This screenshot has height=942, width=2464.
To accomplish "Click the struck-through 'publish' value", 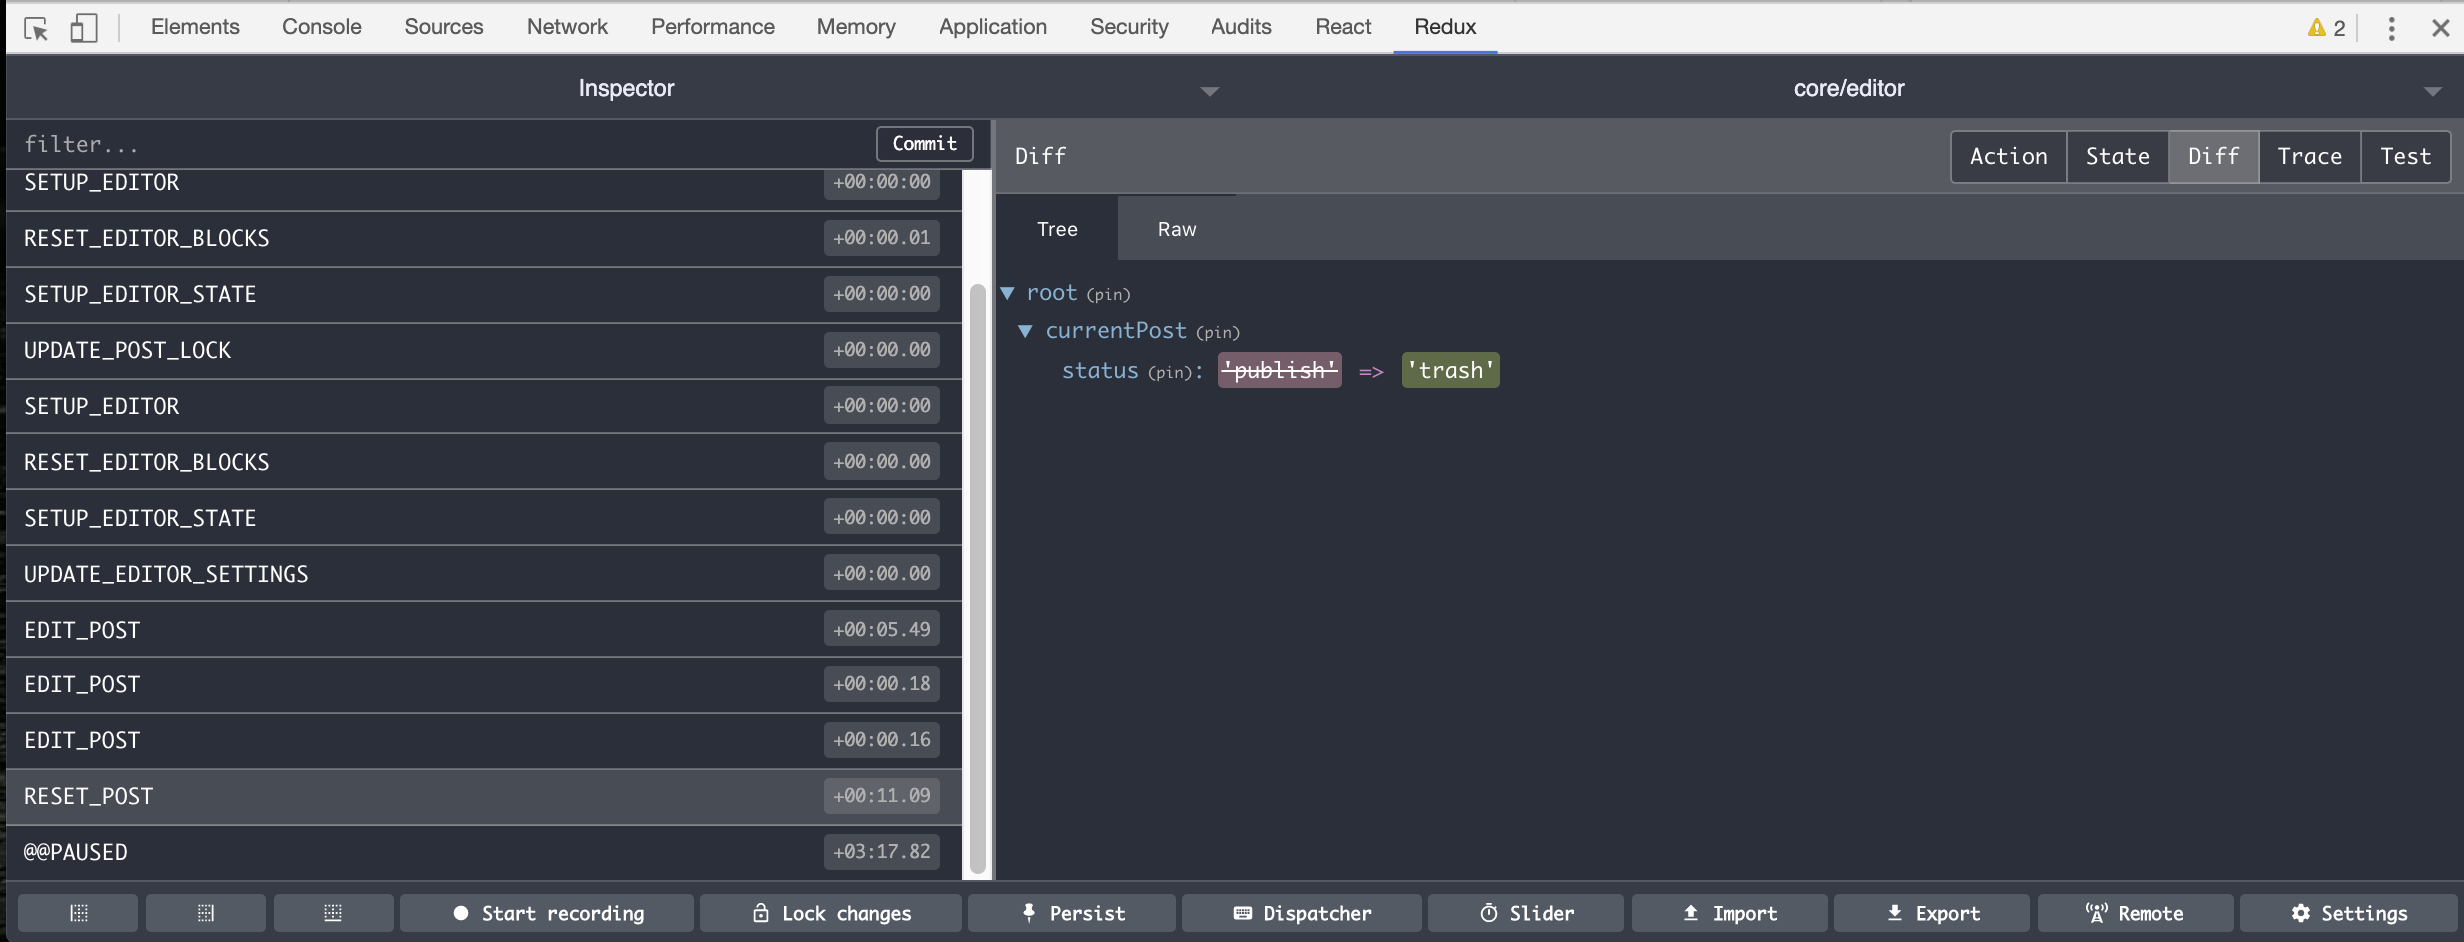I will (1280, 371).
